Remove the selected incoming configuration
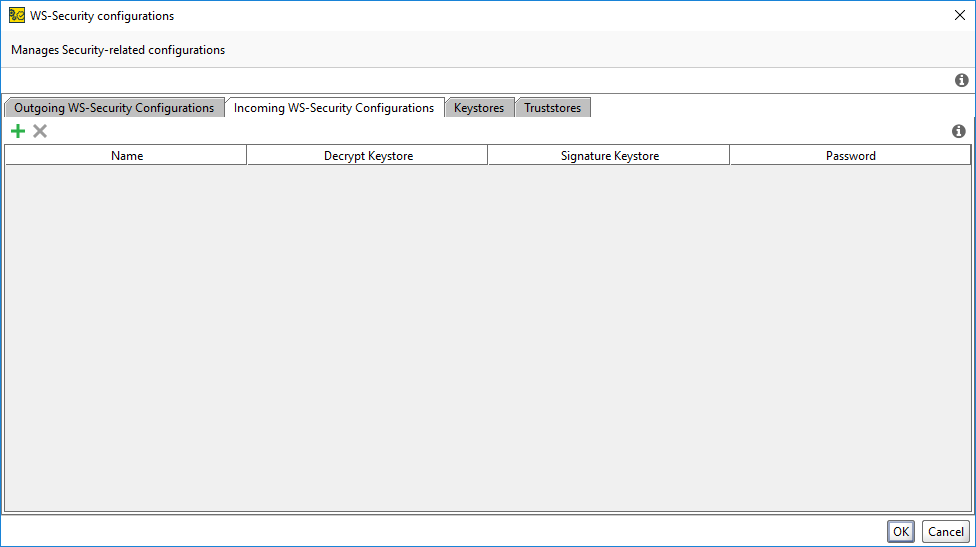Image resolution: width=976 pixels, height=547 pixels. pos(40,131)
